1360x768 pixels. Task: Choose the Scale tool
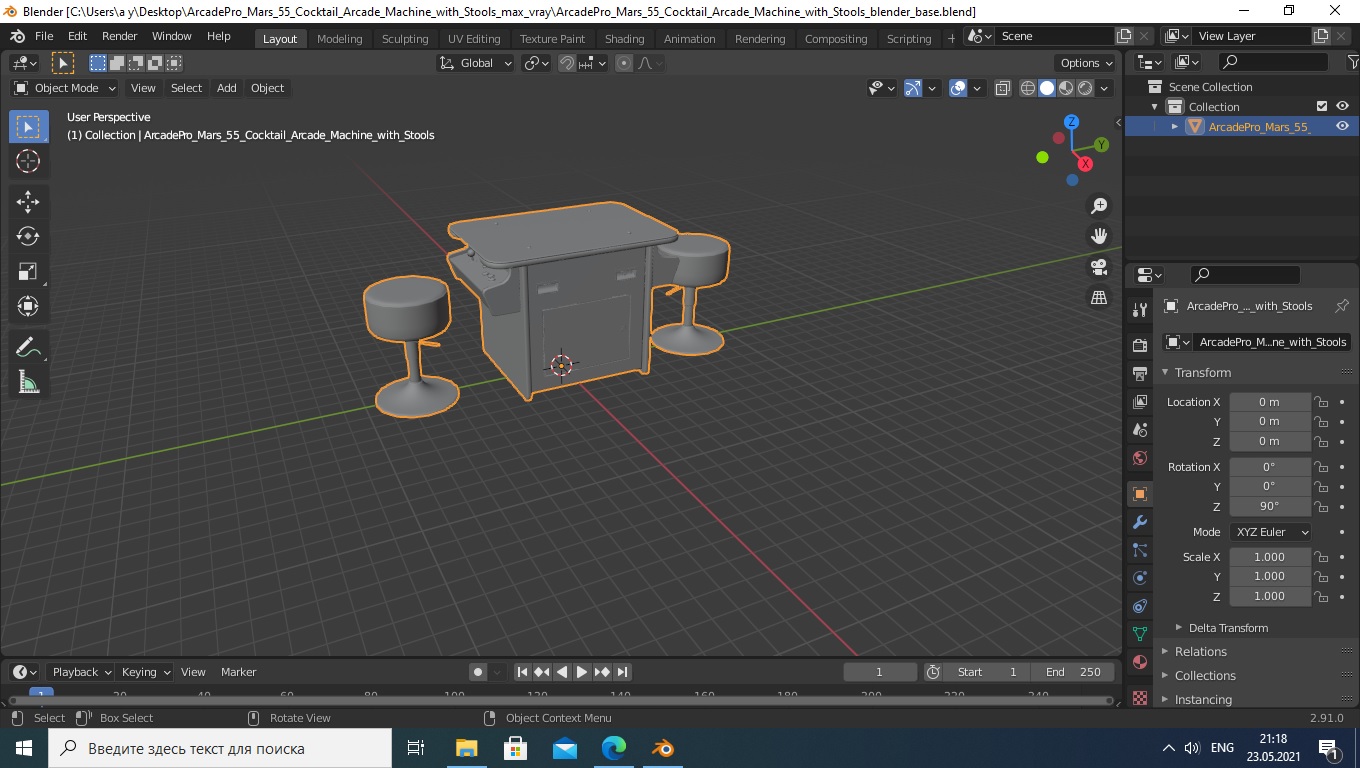(x=28, y=271)
